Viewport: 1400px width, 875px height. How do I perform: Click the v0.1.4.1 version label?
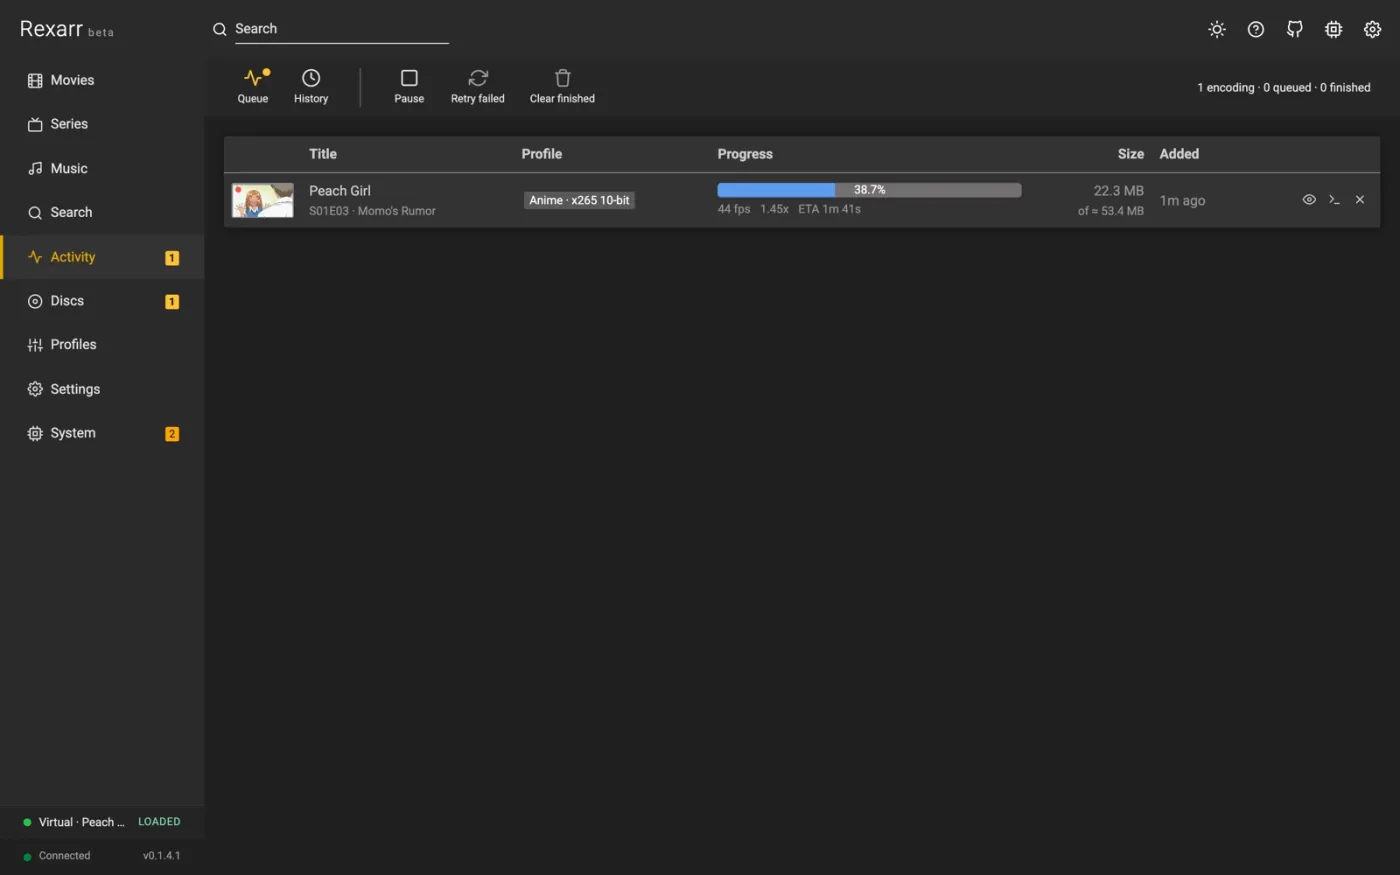(162, 856)
